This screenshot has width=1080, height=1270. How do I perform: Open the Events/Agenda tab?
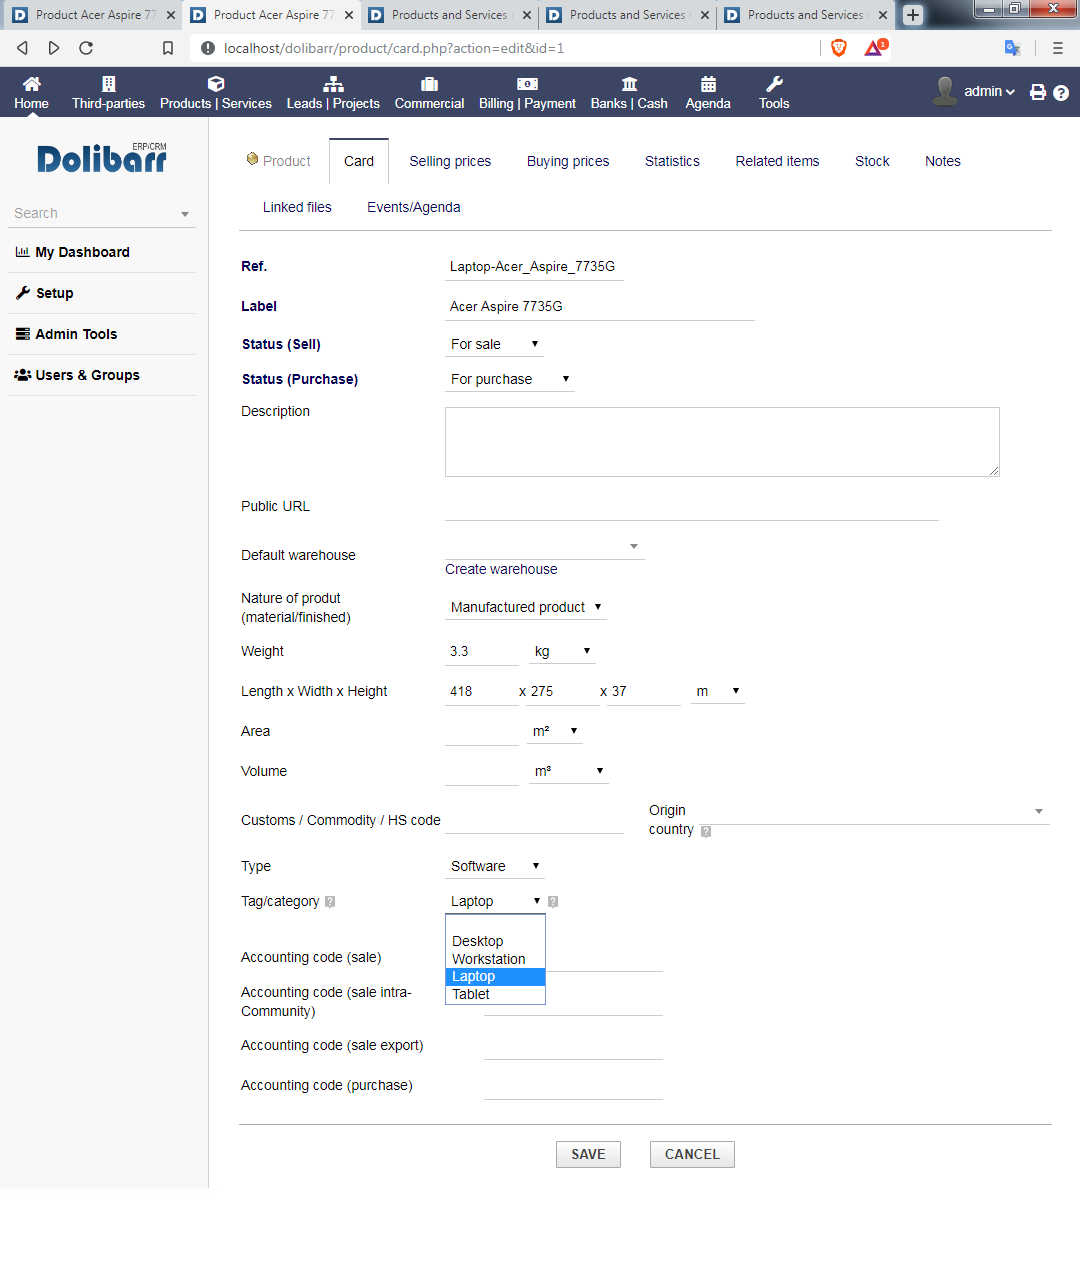pyautogui.click(x=414, y=207)
